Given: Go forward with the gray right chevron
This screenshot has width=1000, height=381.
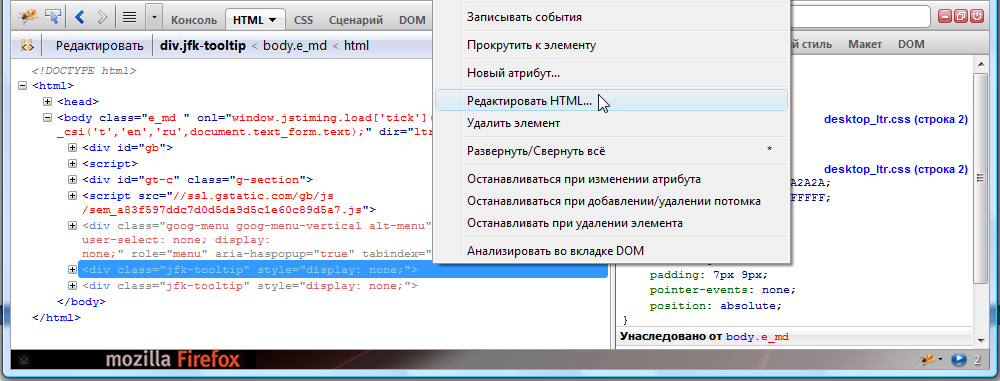Looking at the screenshot, I should [x=102, y=17].
